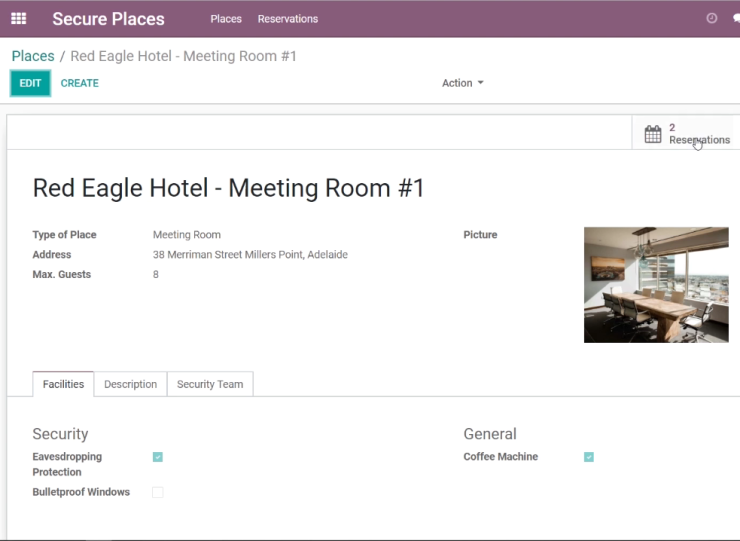Toggle Bulletproof Windows checkbox
The height and width of the screenshot is (541, 740).
(158, 492)
